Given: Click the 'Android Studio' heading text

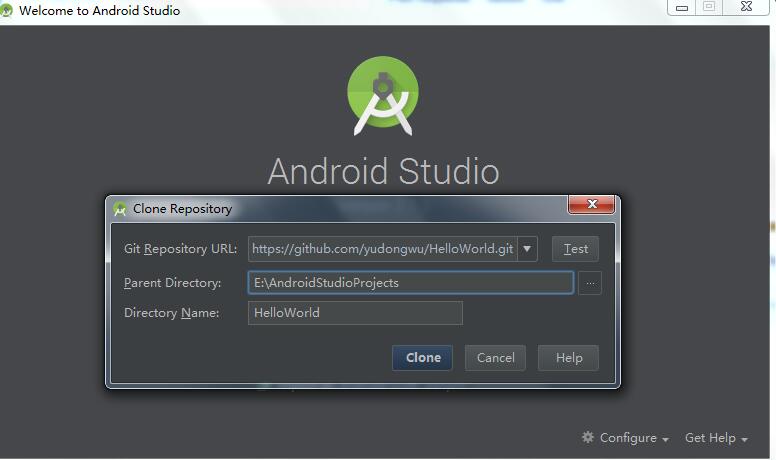Looking at the screenshot, I should click(384, 171).
